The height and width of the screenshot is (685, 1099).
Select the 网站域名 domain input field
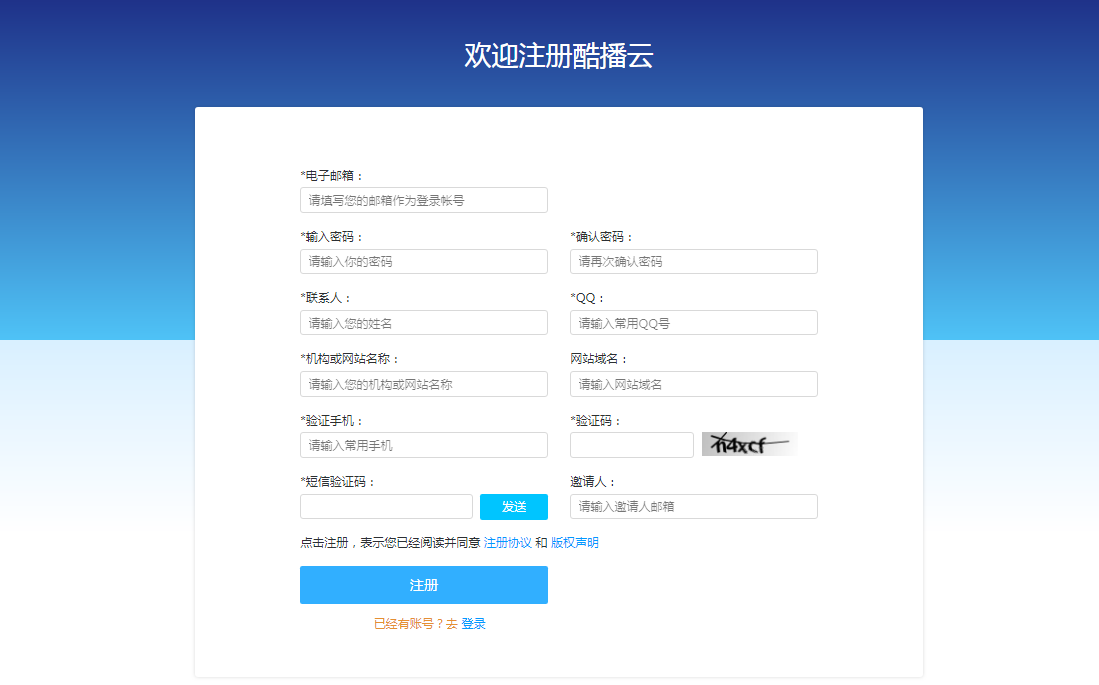[x=693, y=384]
